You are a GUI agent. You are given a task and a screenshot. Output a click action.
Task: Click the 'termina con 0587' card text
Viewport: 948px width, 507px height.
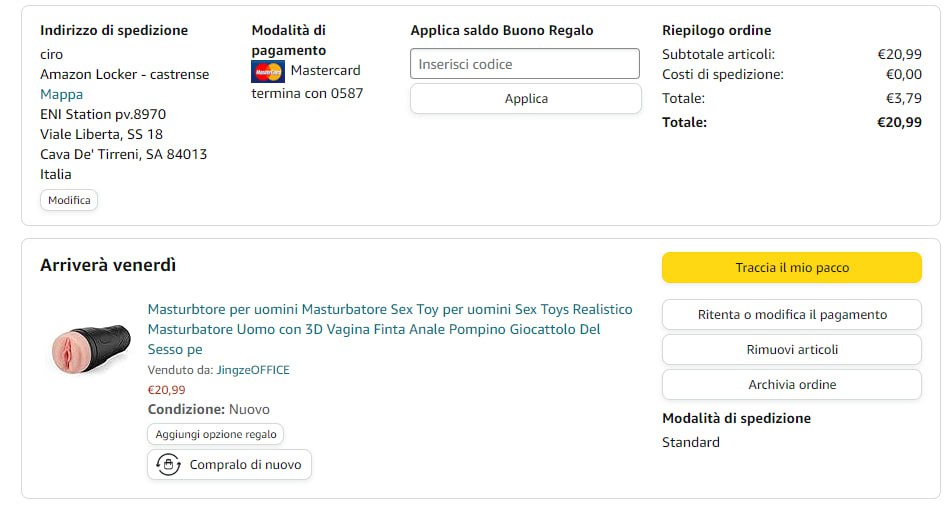(x=307, y=93)
